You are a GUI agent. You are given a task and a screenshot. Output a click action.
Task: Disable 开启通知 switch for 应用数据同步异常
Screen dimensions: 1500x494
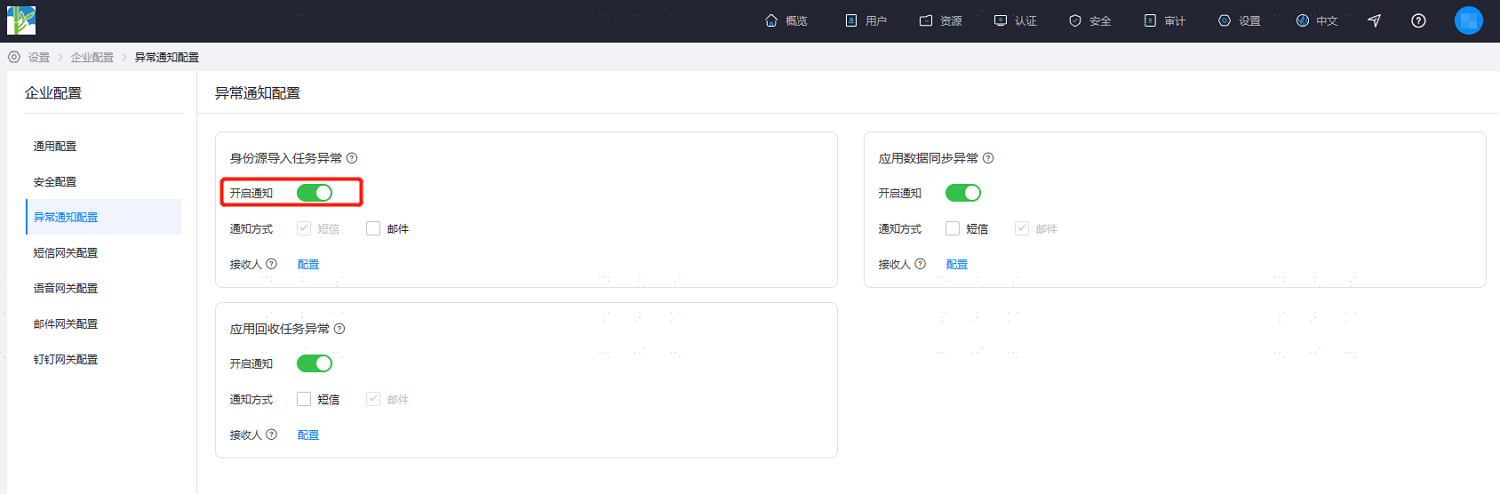coord(963,193)
